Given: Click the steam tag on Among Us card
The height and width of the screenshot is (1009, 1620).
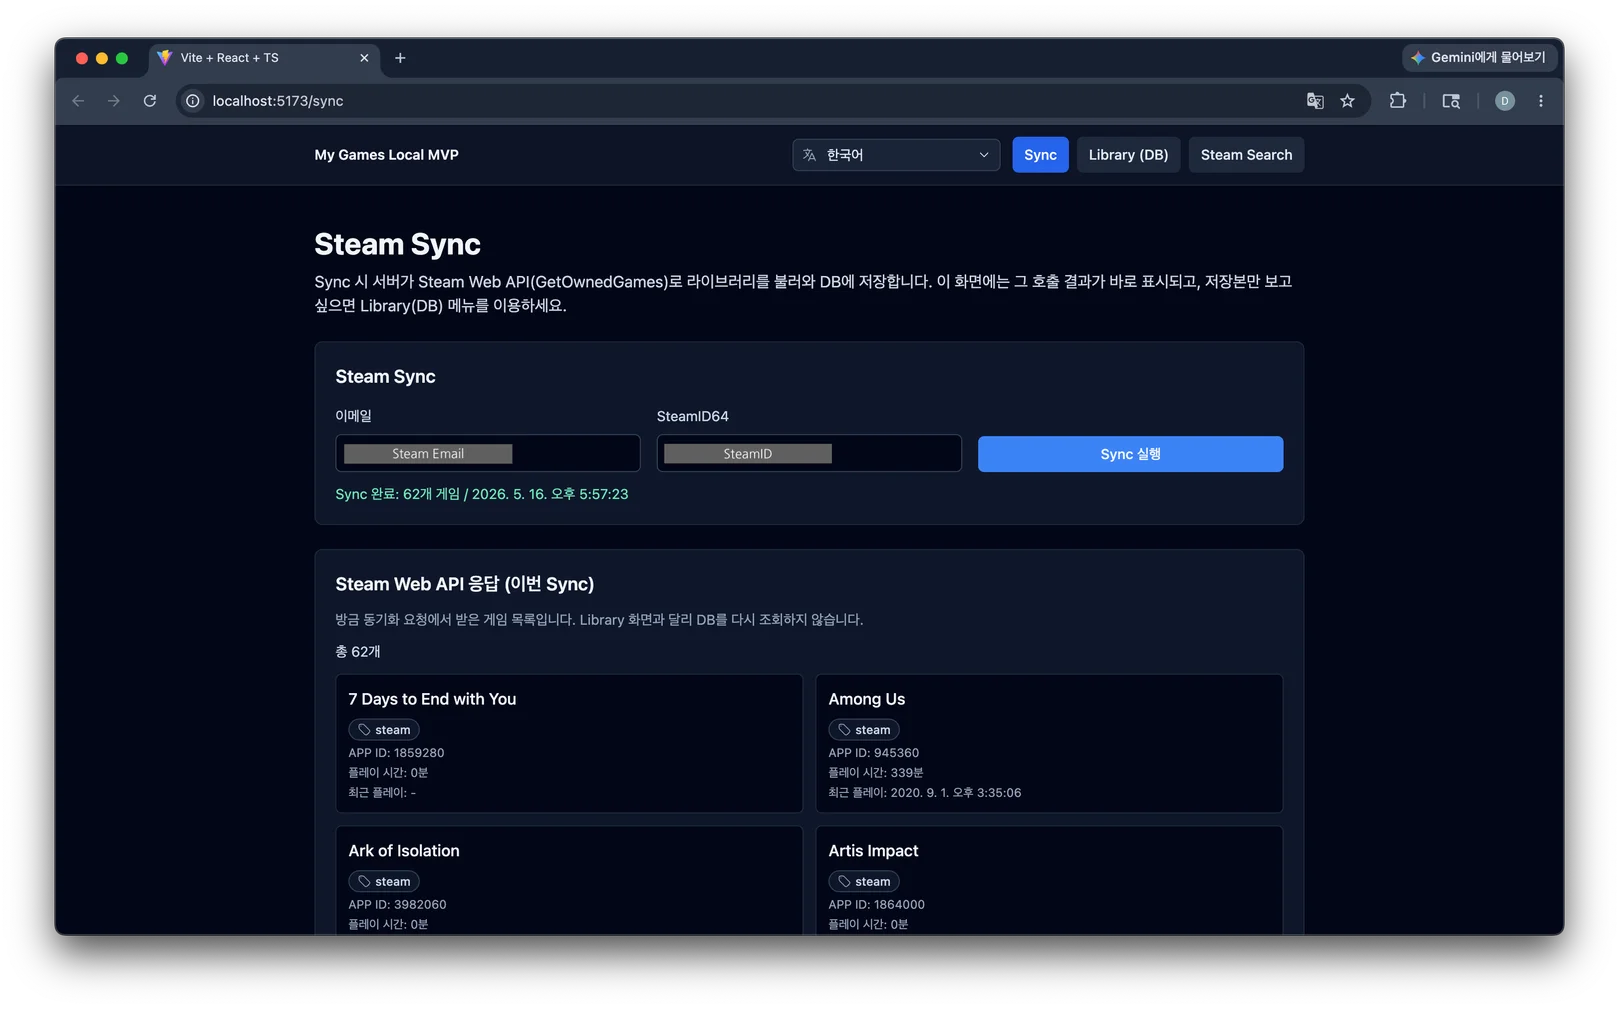Looking at the screenshot, I should coord(864,730).
